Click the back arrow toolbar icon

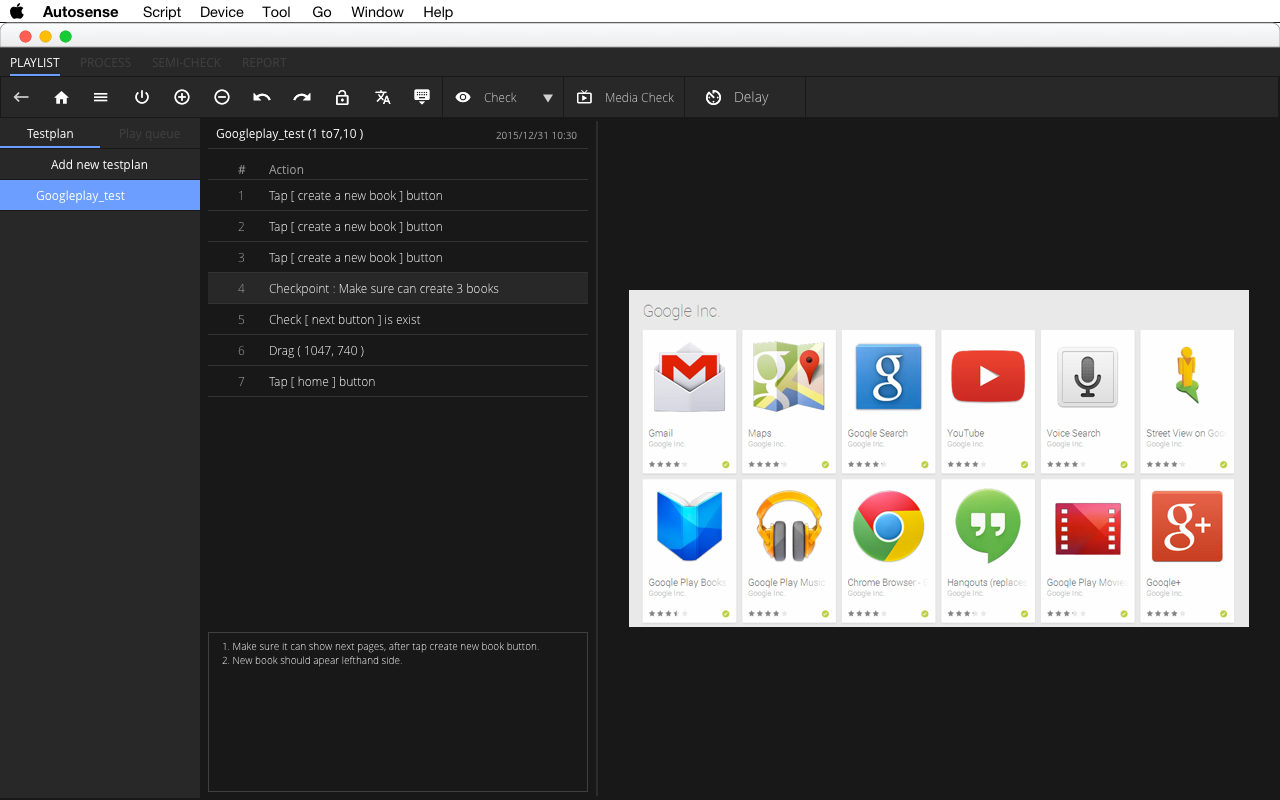[x=21, y=97]
